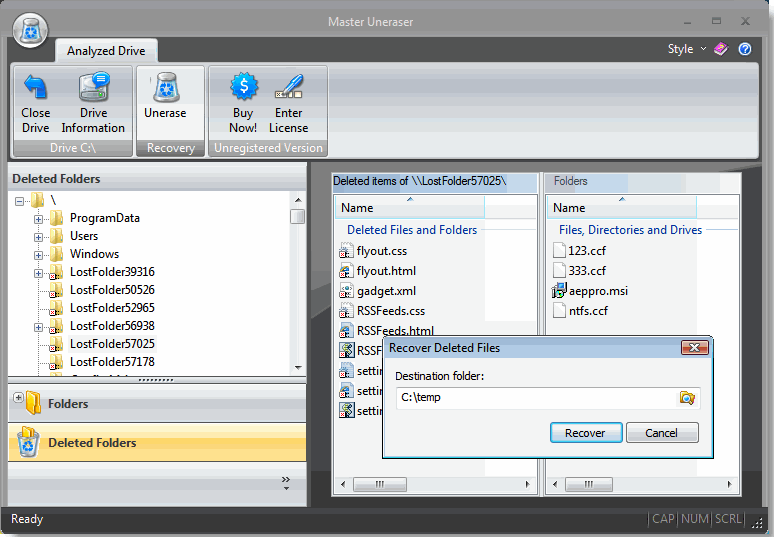The width and height of the screenshot is (774, 537).
Task: Click the LostFolder50526 folder icon
Action: 56,290
